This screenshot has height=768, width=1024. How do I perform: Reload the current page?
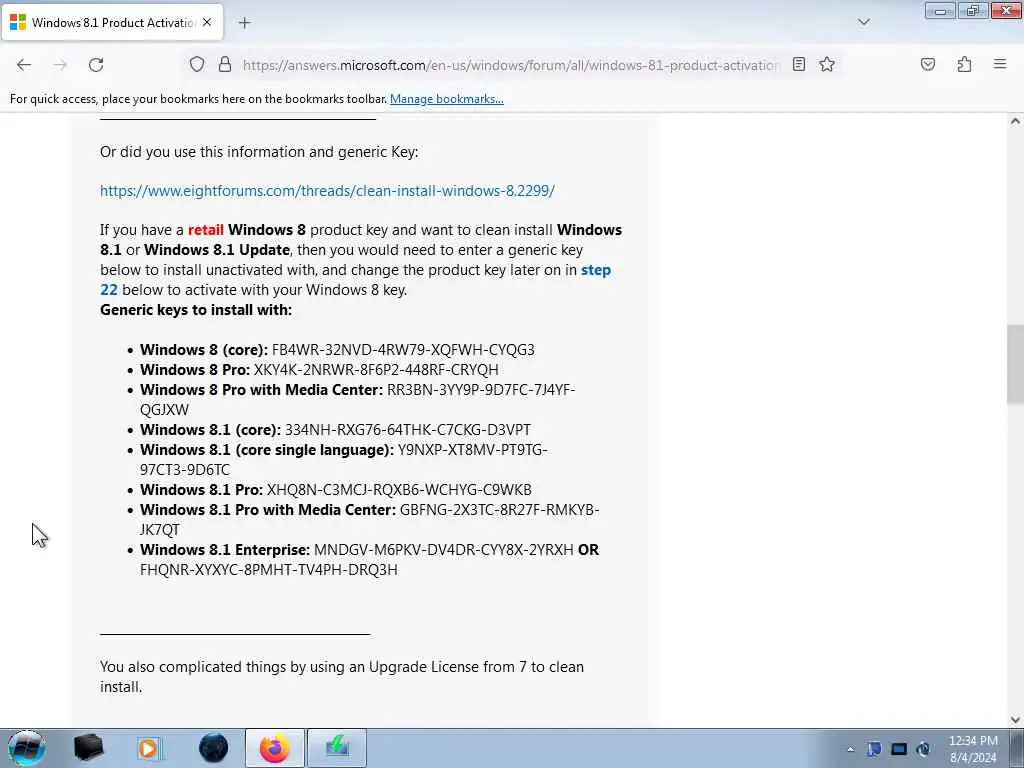coord(96,65)
